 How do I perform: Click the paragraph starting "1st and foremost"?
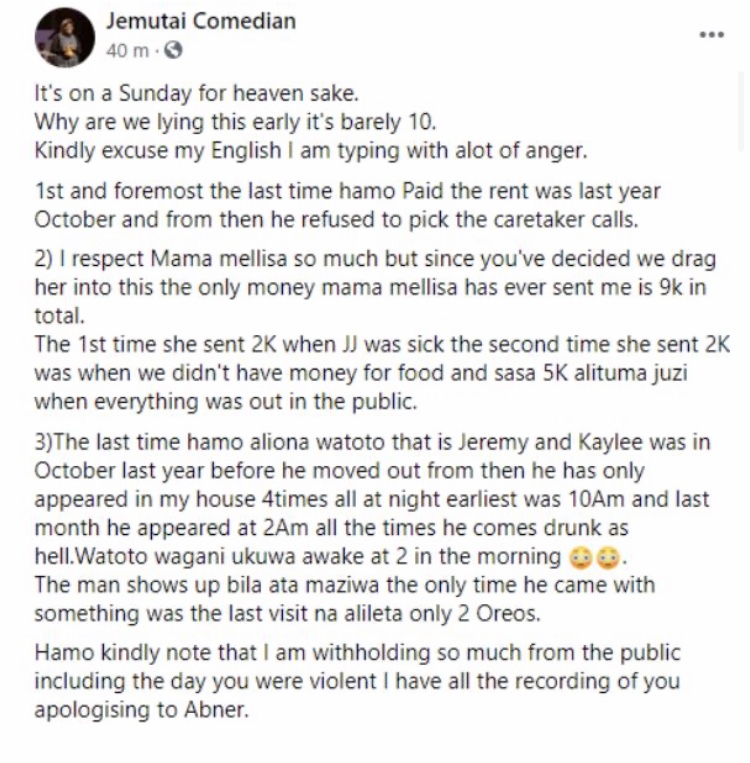348,205
